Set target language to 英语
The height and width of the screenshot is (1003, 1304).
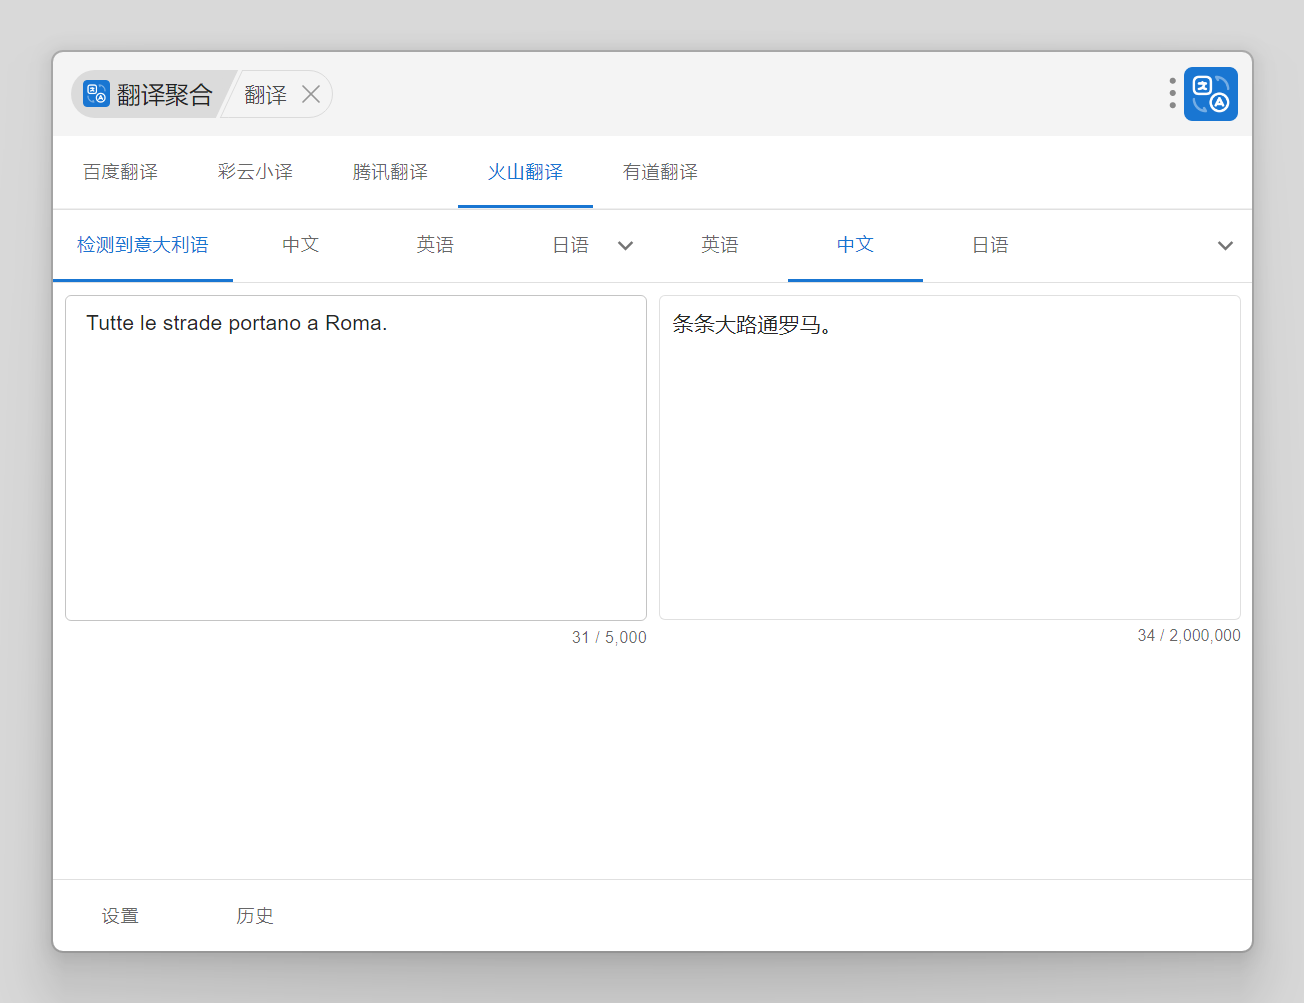point(720,245)
